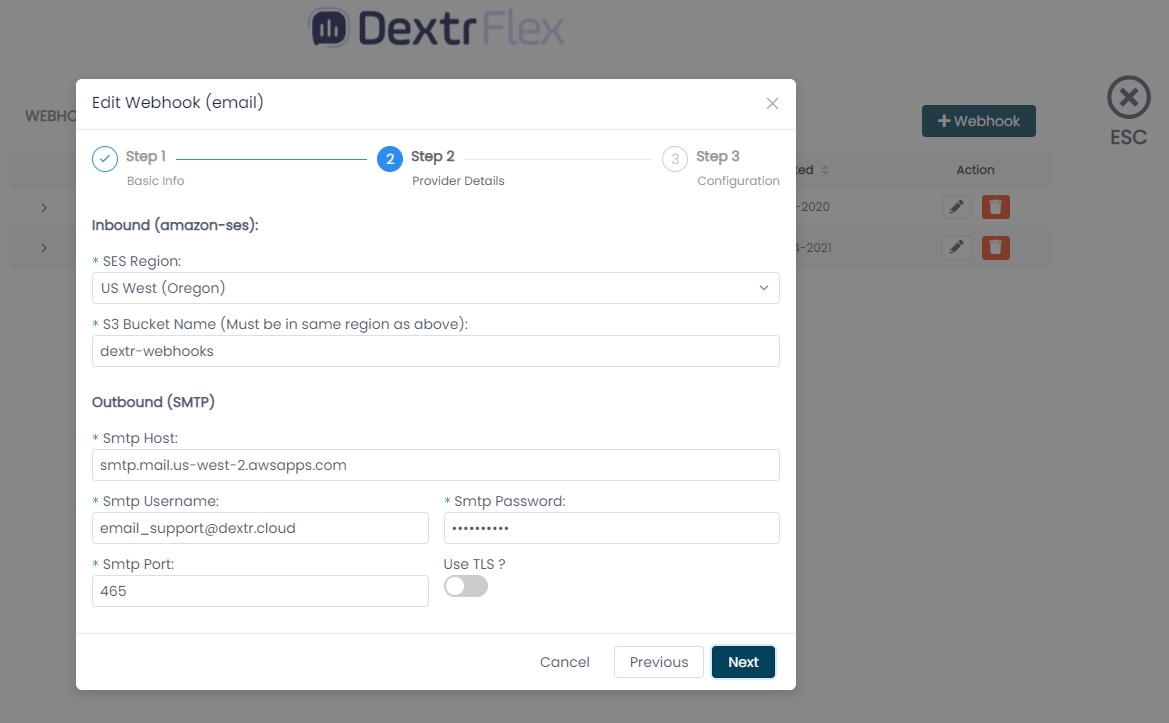Screen dimensions: 1169x723
Task: Close the Edit Webhook dialog with X
Action: [x=772, y=104]
